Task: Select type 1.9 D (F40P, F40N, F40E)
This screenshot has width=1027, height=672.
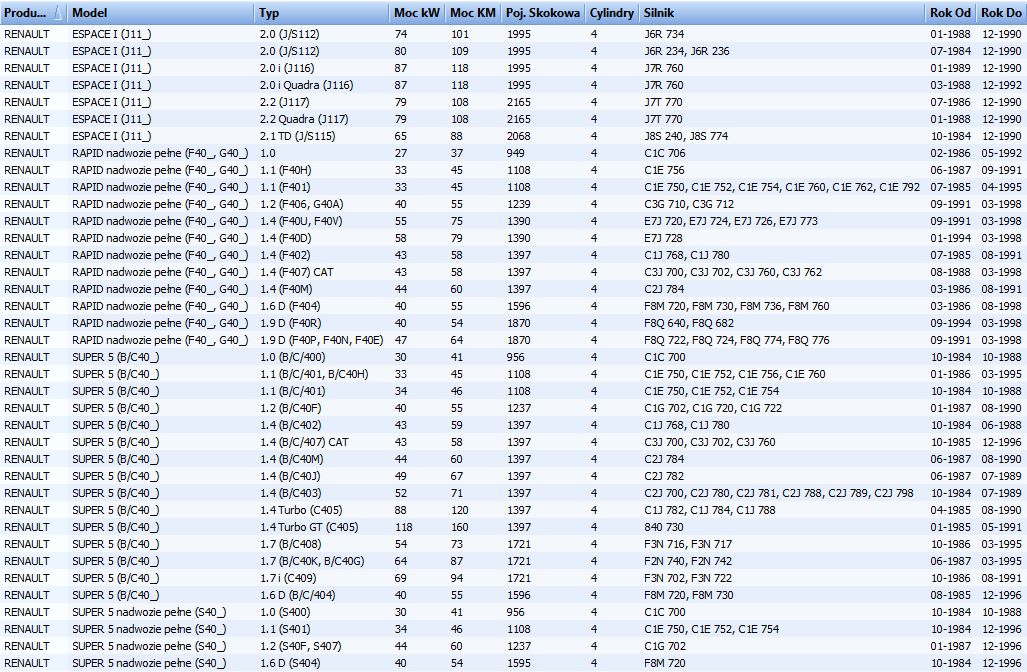Action: 322,341
